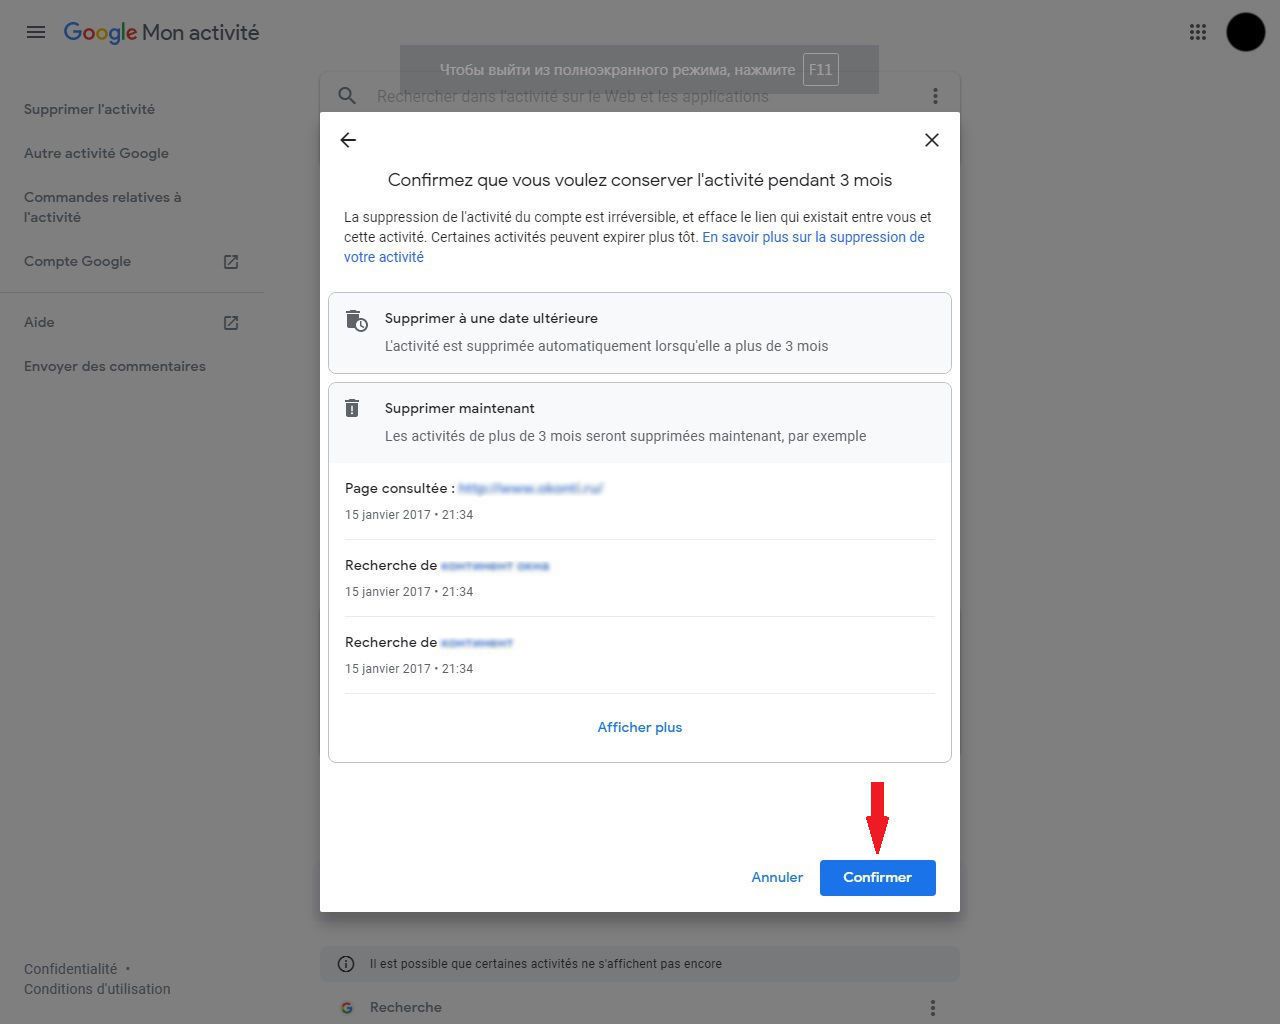Image resolution: width=1280 pixels, height=1024 pixels.
Task: Open three-dot menu for Recherche entry
Action: (x=932, y=1008)
